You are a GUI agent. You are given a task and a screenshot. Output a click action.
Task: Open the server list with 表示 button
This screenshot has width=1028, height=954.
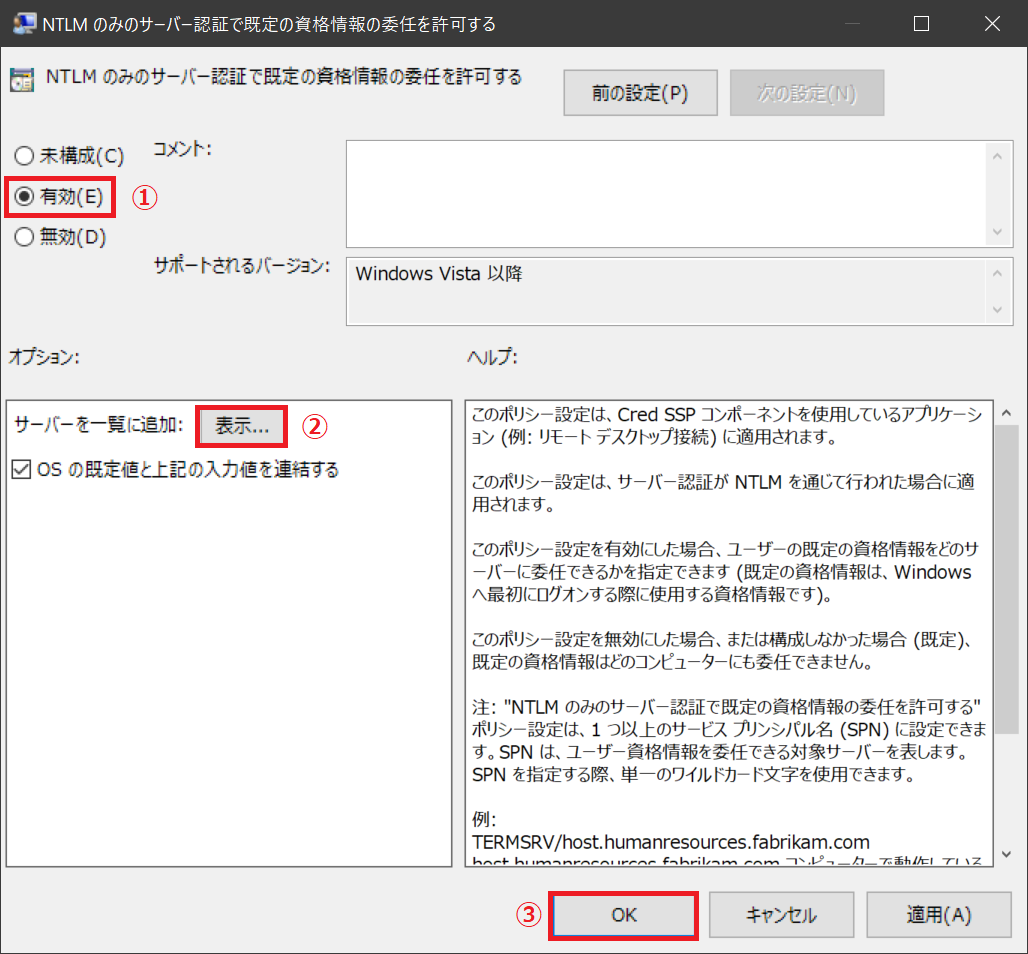241,426
